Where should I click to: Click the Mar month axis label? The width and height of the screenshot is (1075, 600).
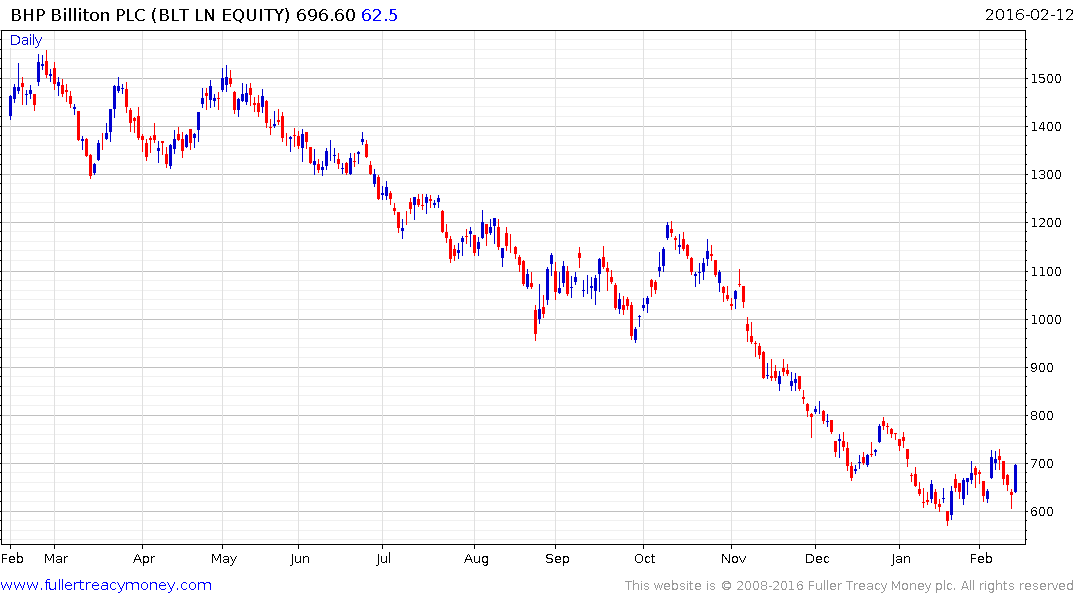click(56, 558)
